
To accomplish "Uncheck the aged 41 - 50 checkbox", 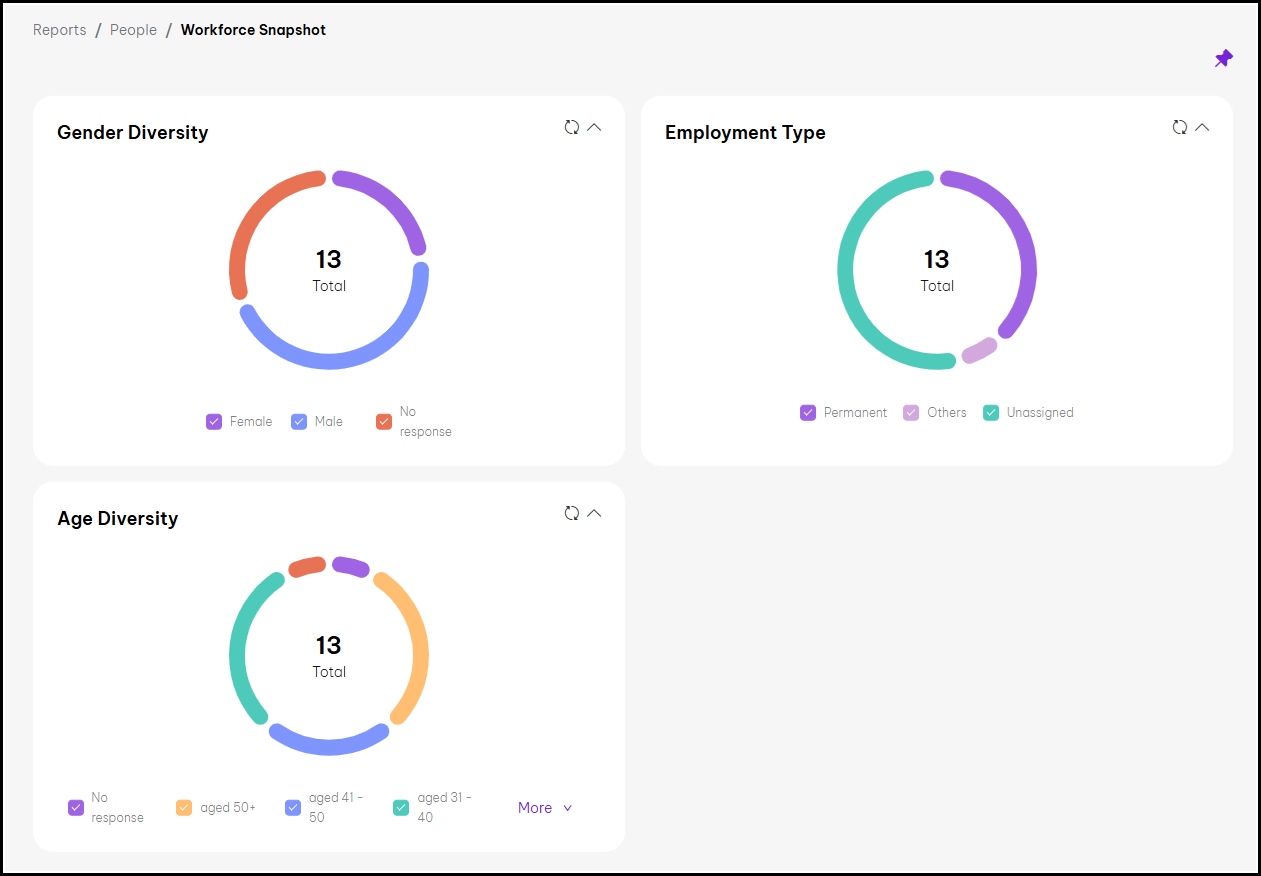I will [293, 807].
